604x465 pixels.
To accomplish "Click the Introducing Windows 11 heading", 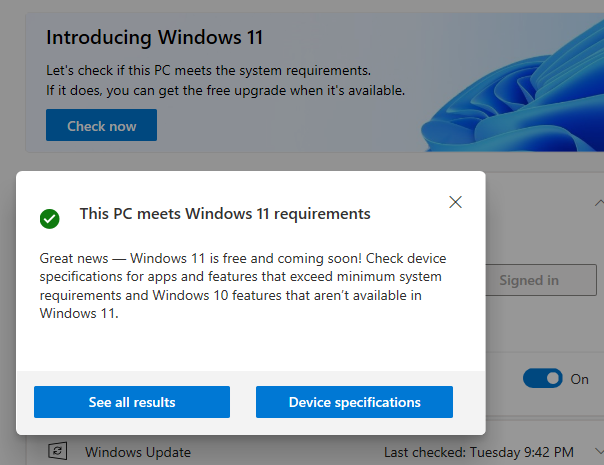I will 155,38.
